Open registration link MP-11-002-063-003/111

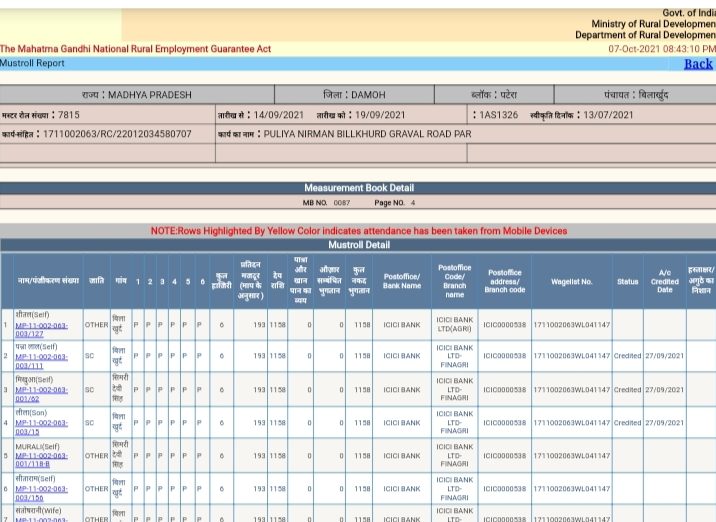coord(41,361)
